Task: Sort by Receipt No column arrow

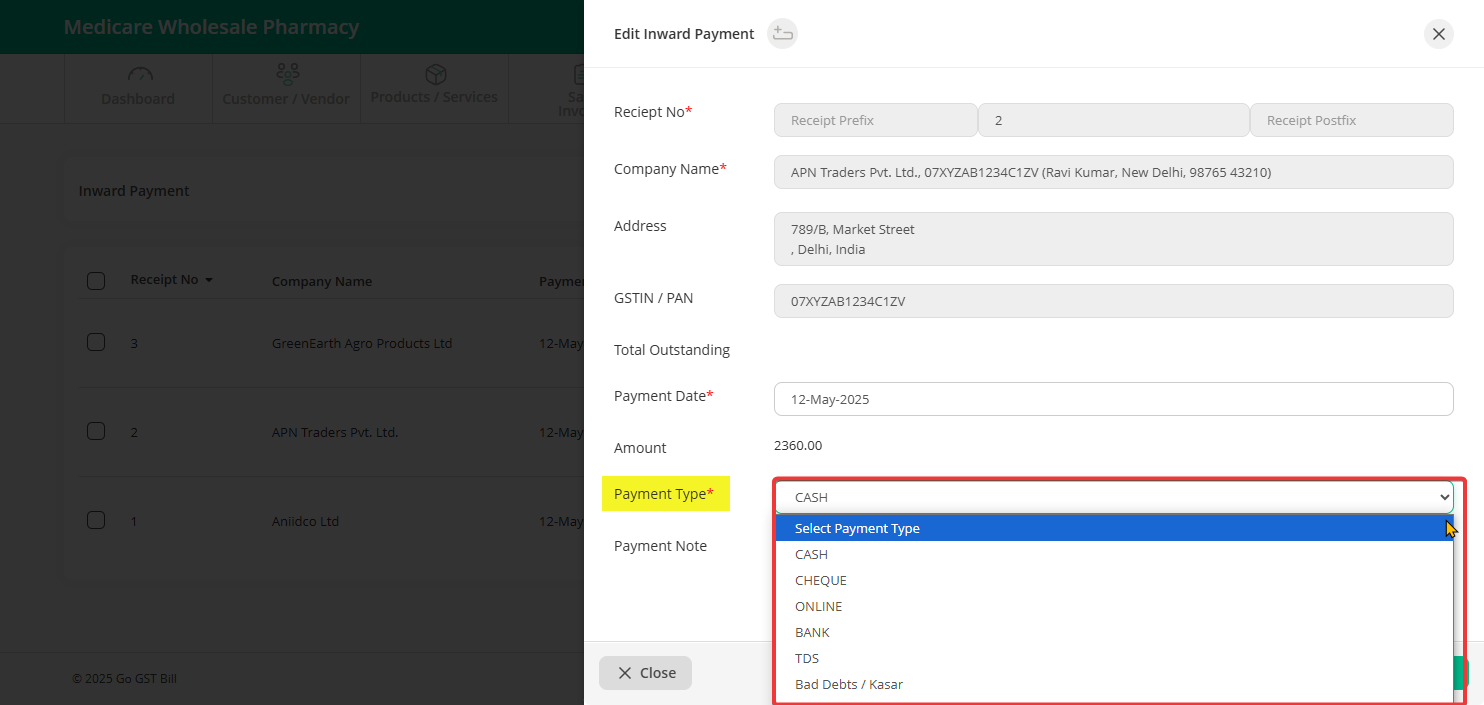Action: [x=209, y=280]
